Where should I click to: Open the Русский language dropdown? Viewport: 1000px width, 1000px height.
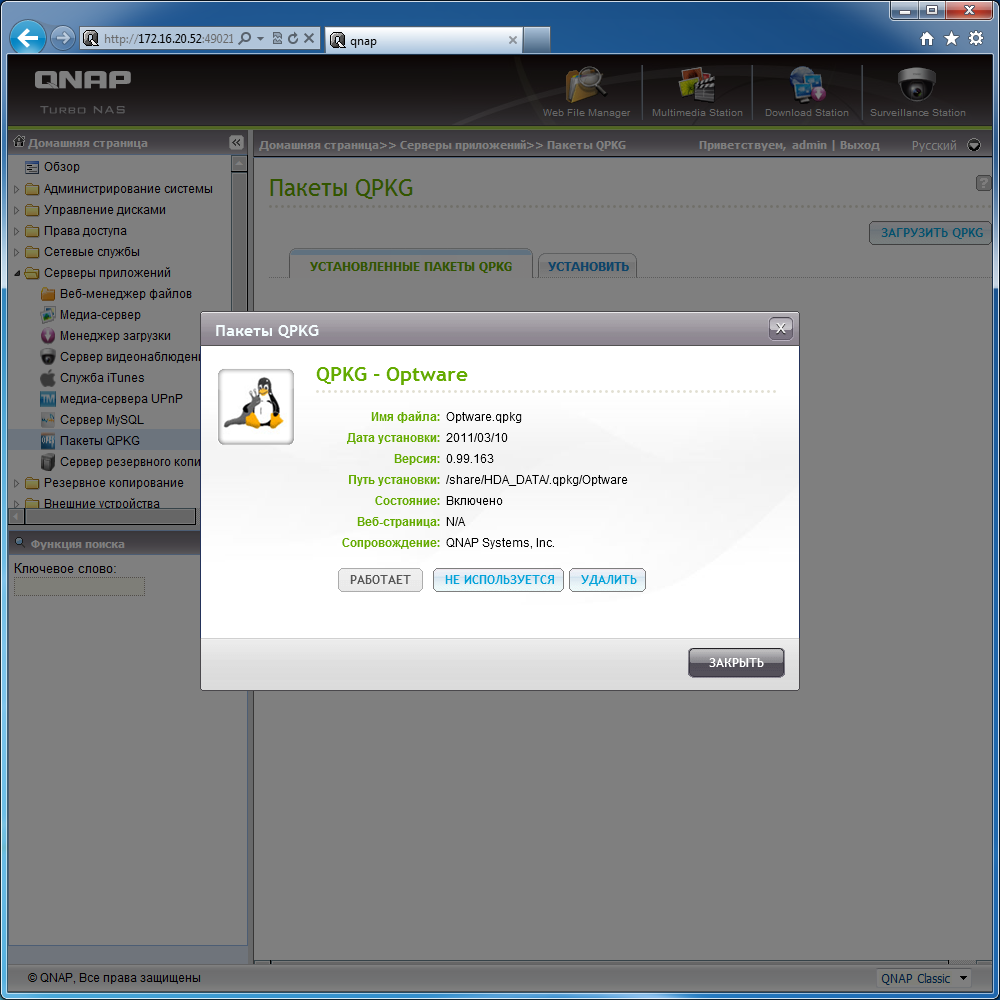pyautogui.click(x=973, y=145)
